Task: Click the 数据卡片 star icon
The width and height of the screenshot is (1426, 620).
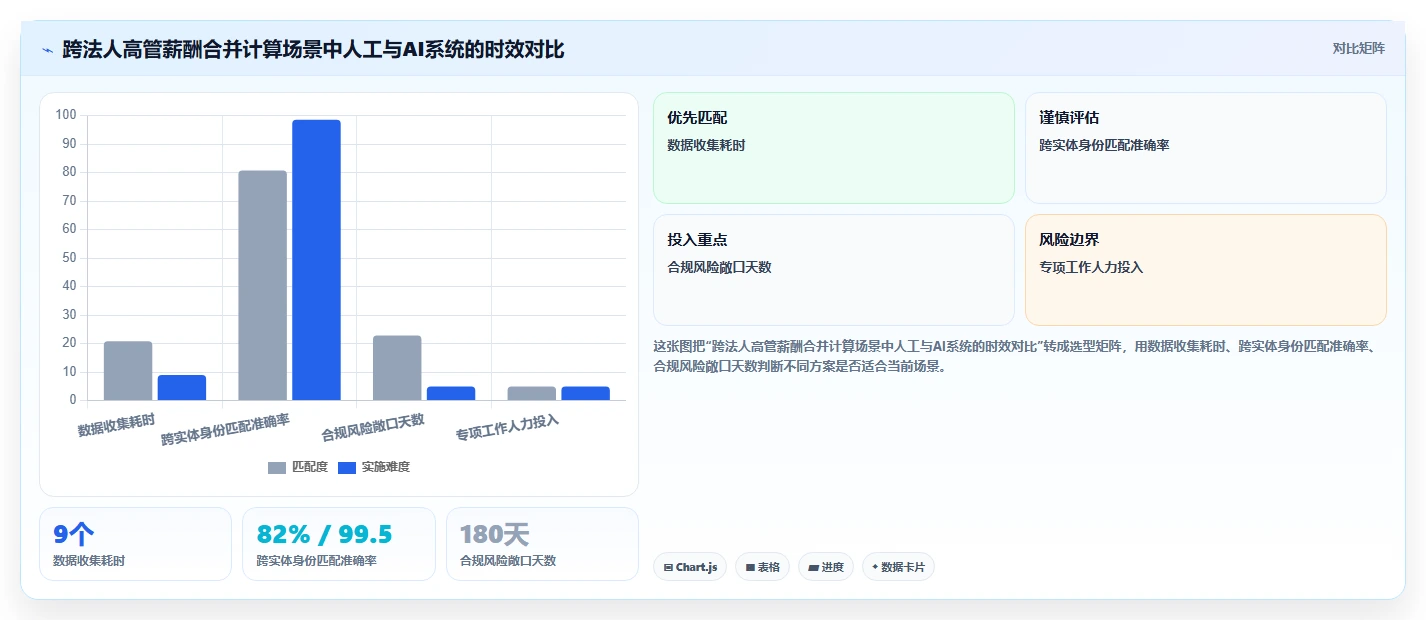Action: pos(875,567)
